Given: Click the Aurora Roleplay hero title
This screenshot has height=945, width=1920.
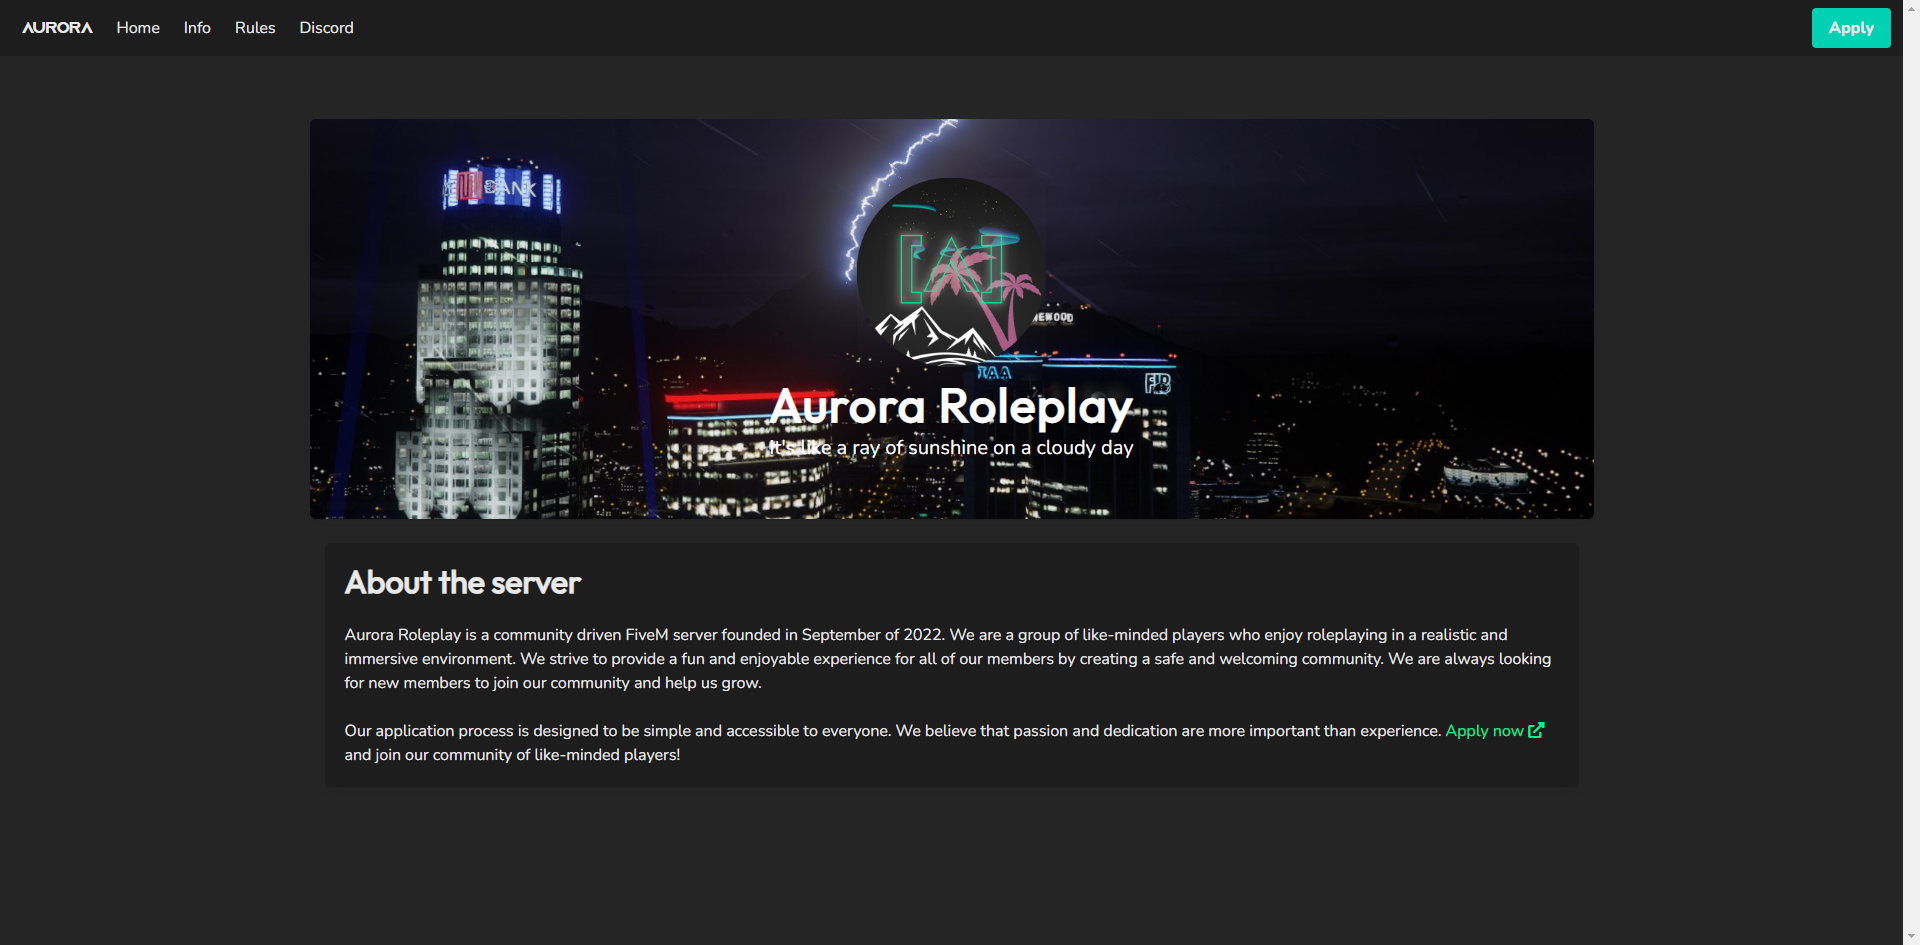Looking at the screenshot, I should point(950,407).
